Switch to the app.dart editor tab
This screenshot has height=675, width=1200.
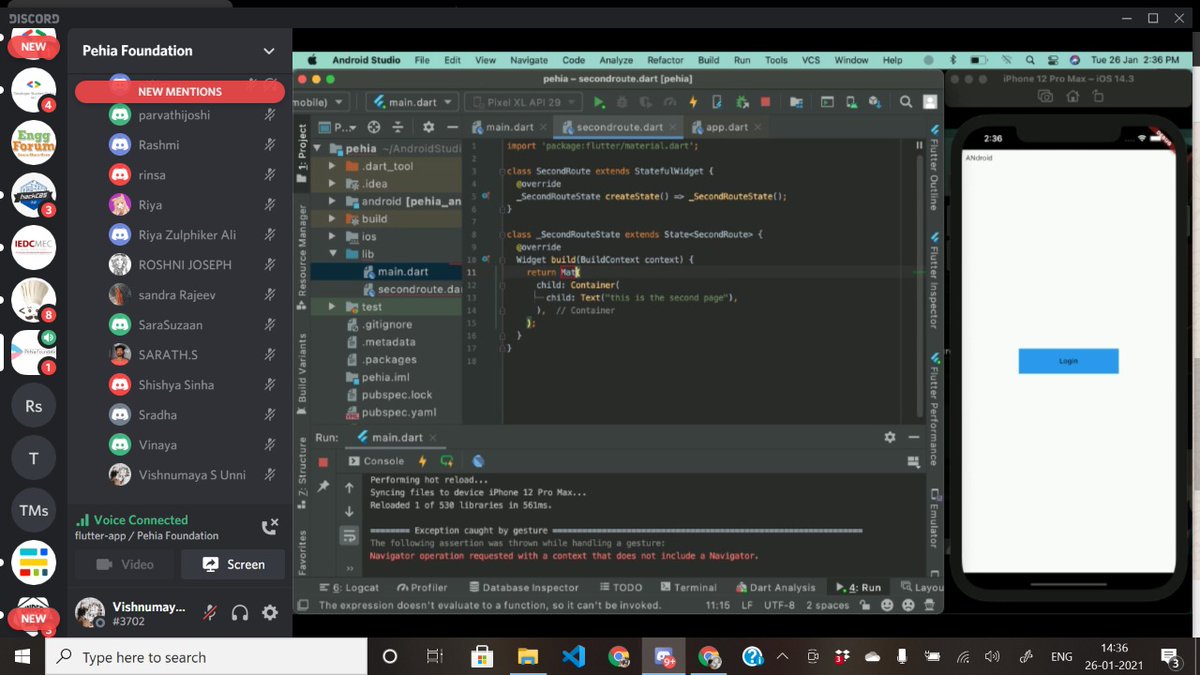(x=725, y=127)
